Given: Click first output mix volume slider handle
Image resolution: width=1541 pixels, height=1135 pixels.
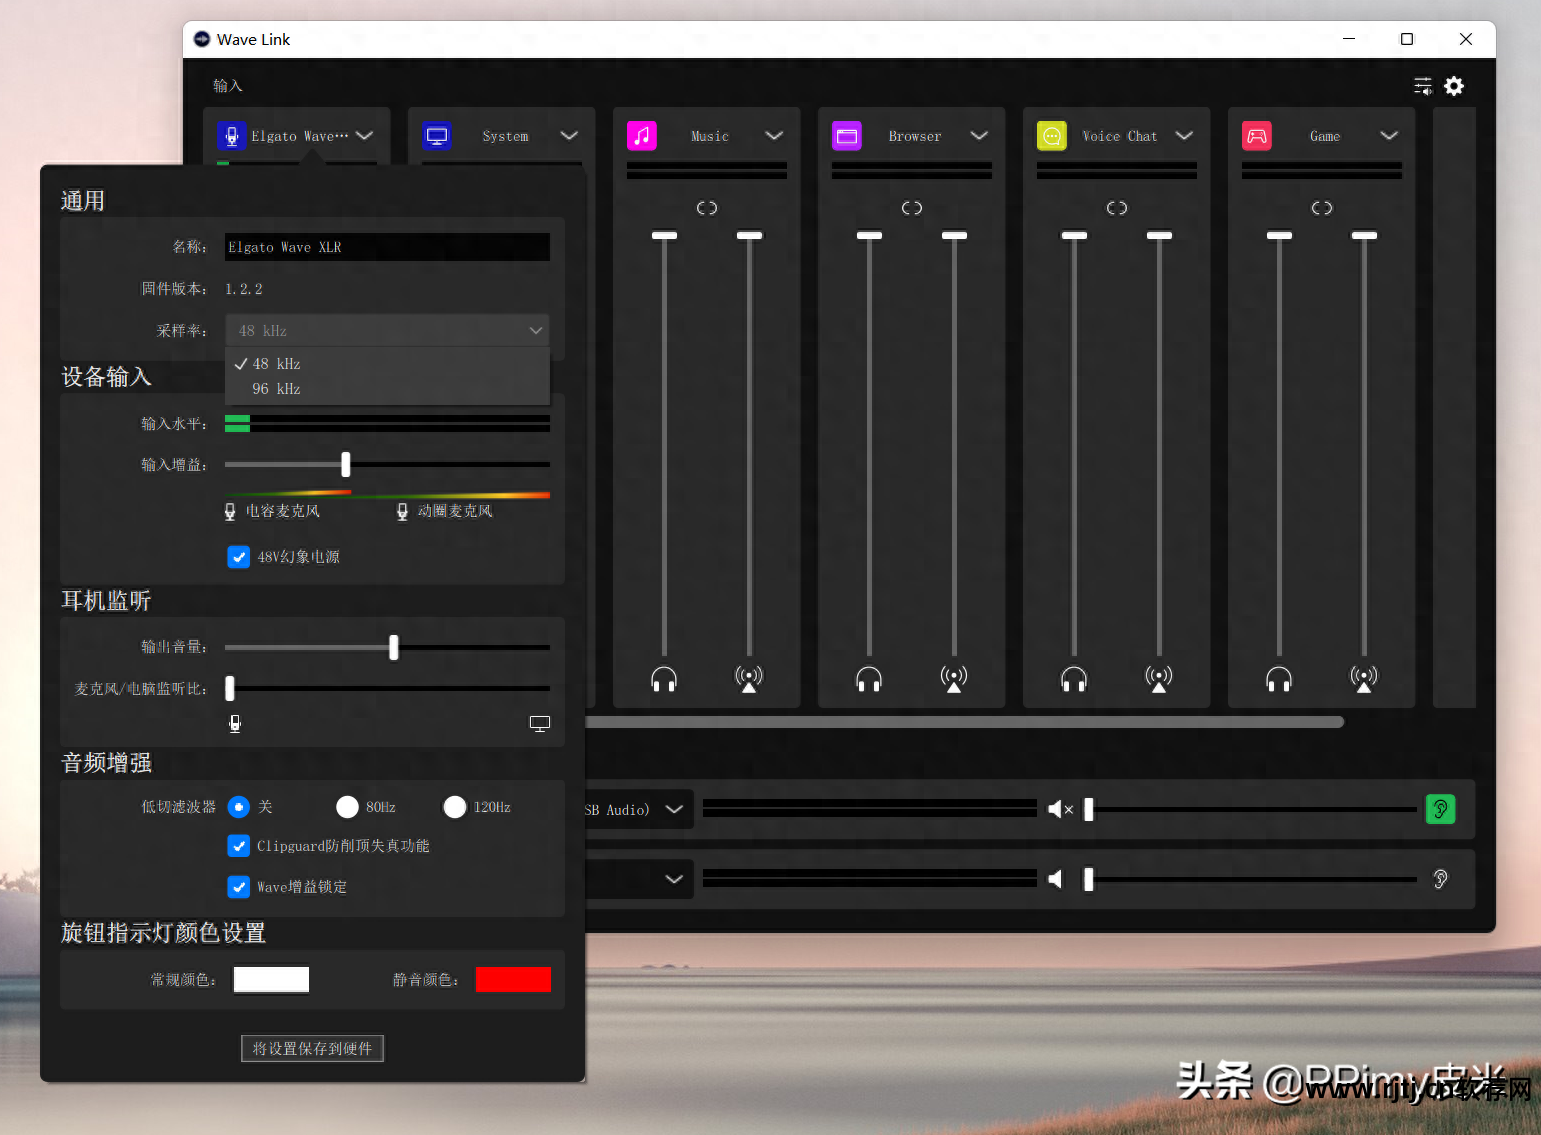Looking at the screenshot, I should click(1089, 809).
